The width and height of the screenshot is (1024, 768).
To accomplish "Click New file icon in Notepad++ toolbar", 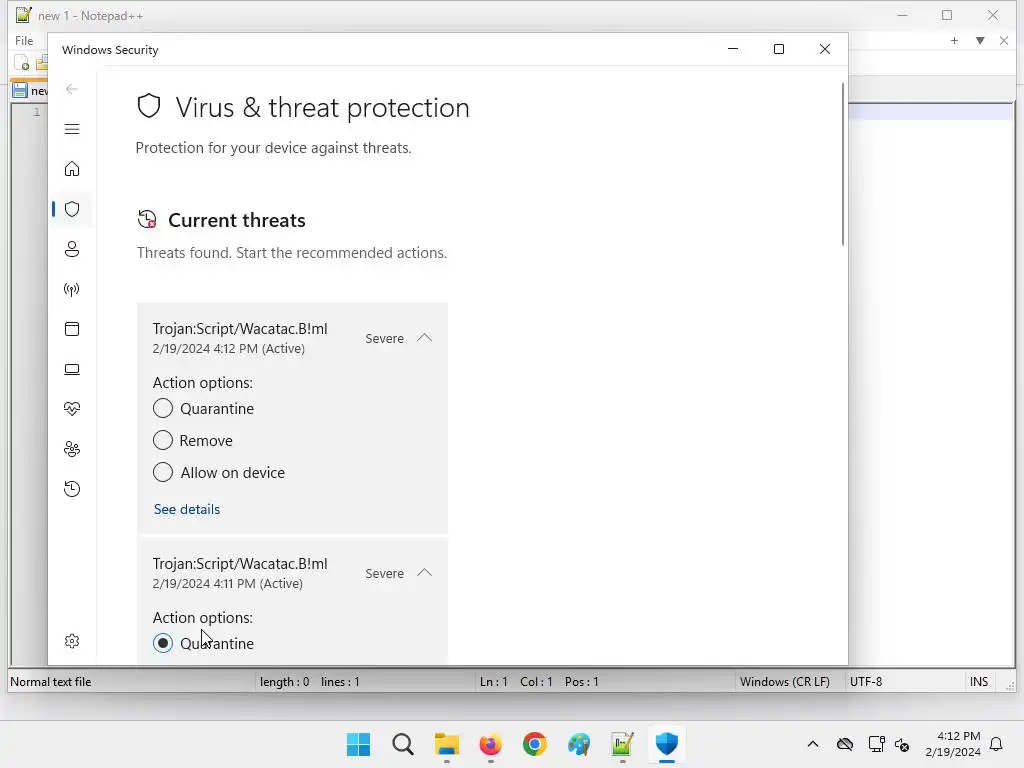I will point(22,63).
